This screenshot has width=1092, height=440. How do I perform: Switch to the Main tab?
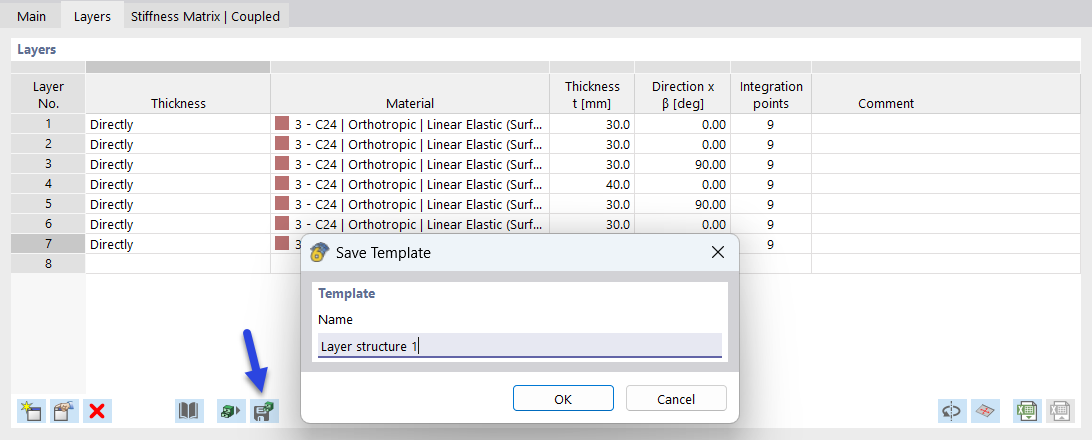(31, 16)
